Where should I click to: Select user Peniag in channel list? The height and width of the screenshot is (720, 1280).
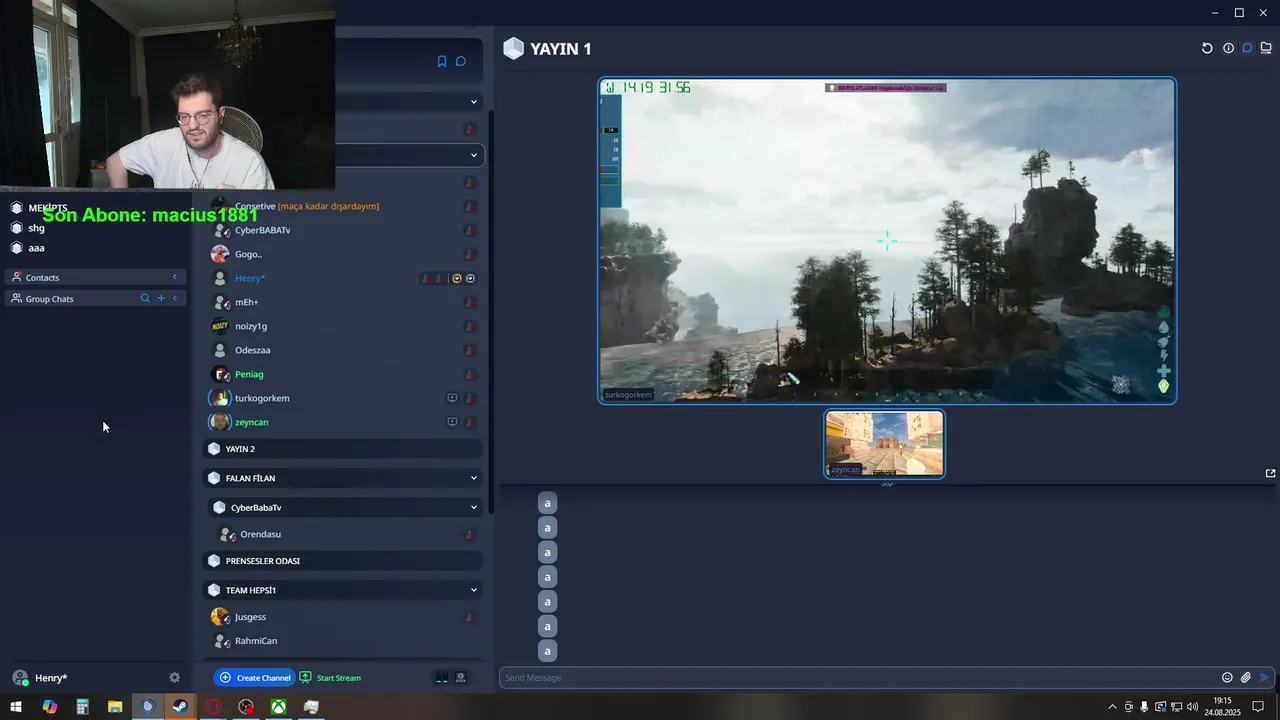pos(249,374)
